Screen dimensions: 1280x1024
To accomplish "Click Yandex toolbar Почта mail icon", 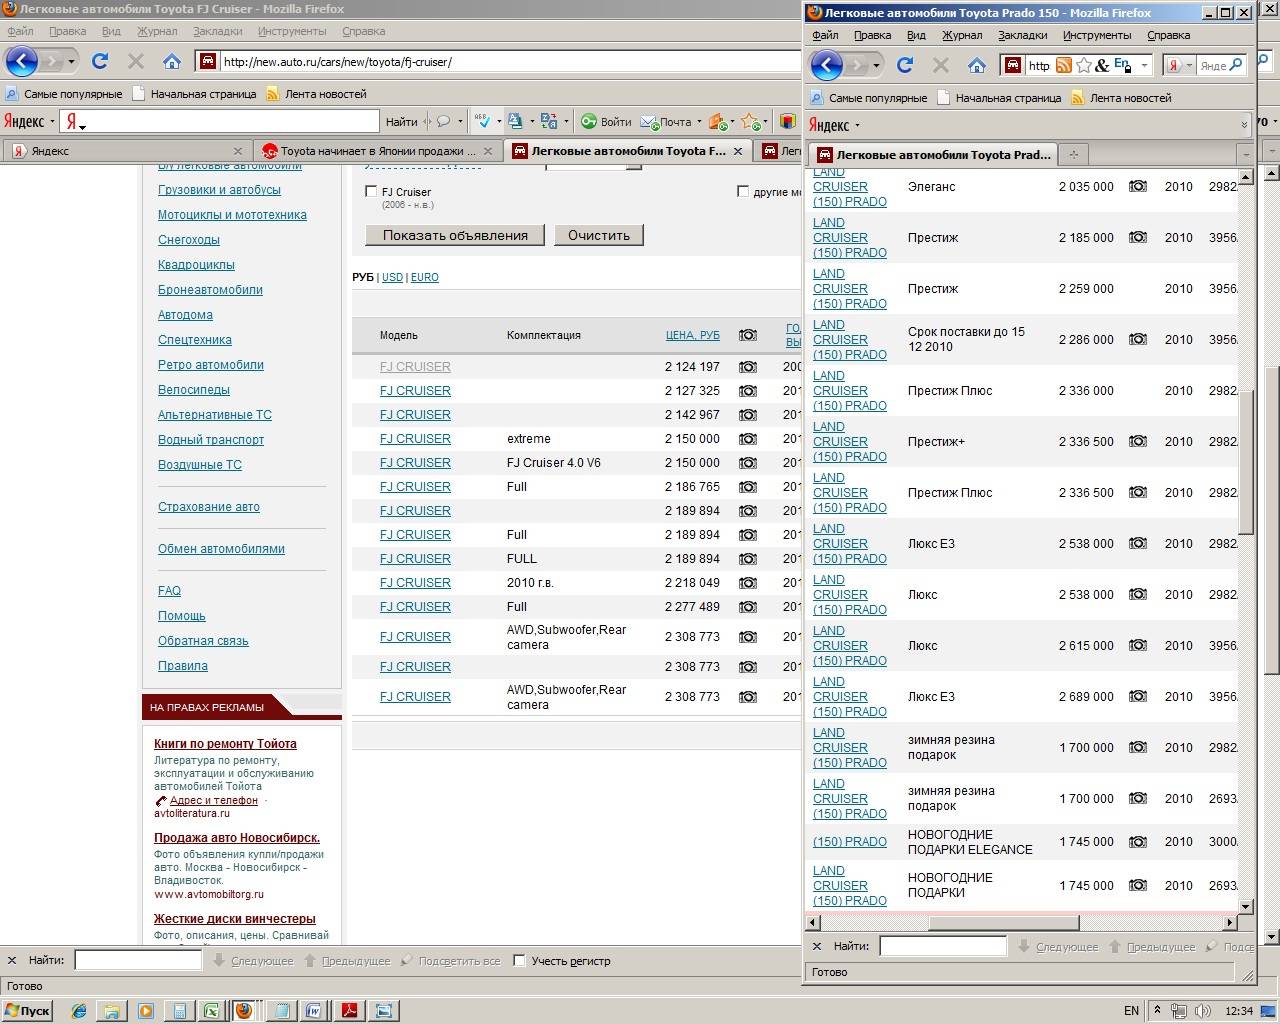I will [649, 122].
